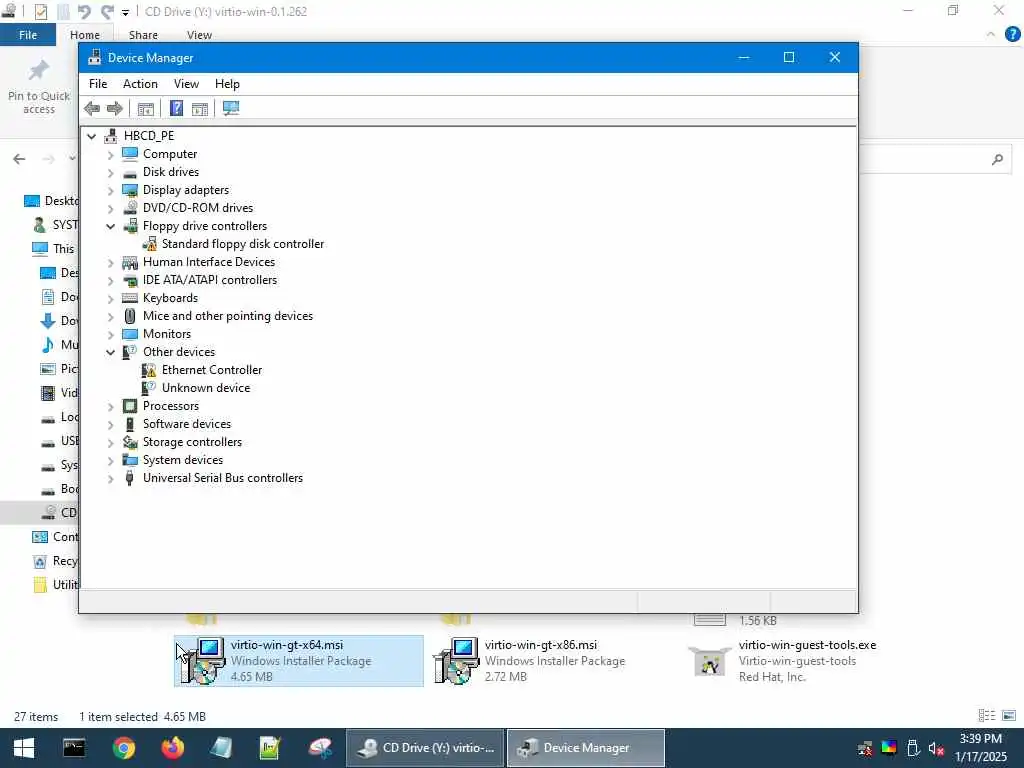Click the Universal Serial Bus controllers icon
Viewport: 1024px width, 768px height.
130,478
